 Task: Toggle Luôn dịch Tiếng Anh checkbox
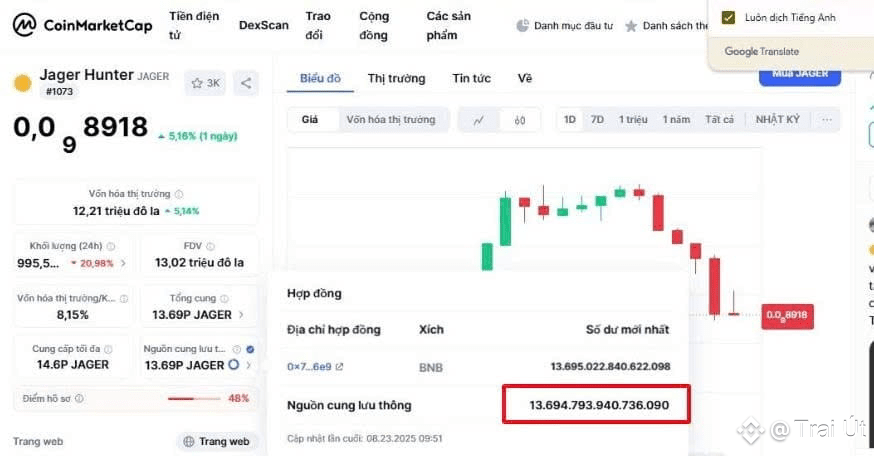coord(728,17)
